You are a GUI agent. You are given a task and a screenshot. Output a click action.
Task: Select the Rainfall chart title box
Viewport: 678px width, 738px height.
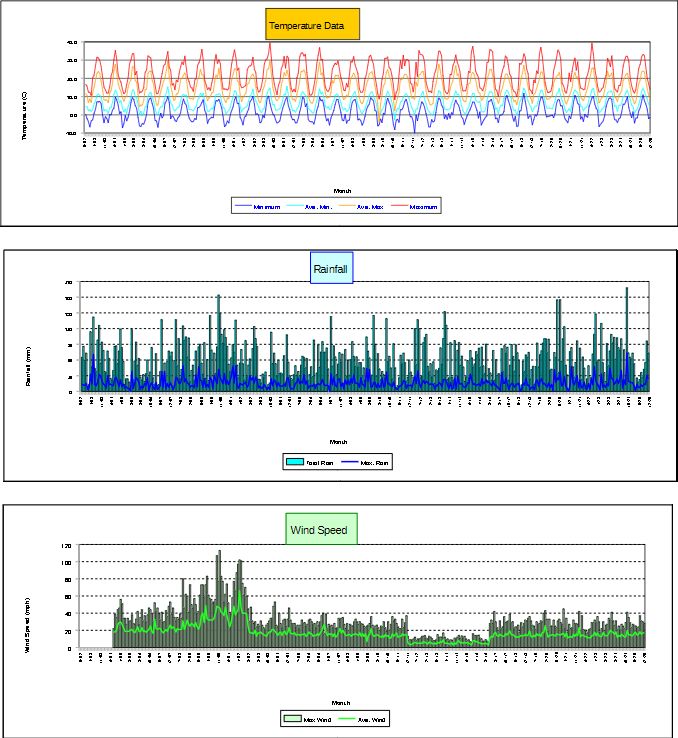click(x=332, y=267)
